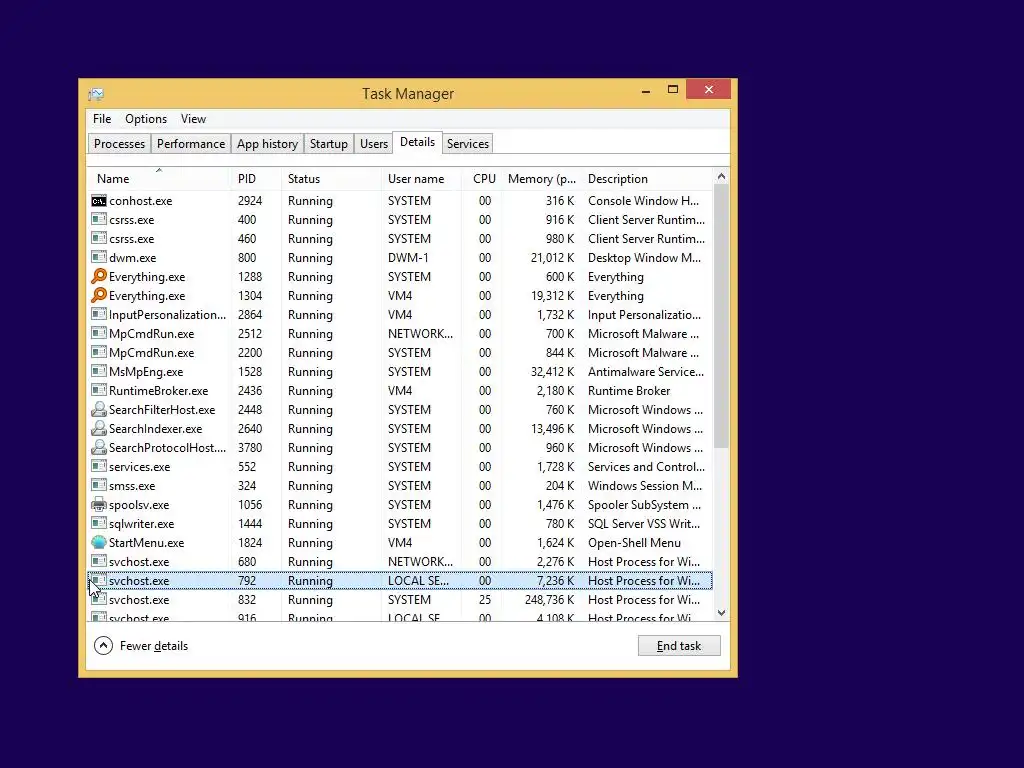
Task: Click the icon of svchost.exe PID 832
Action: [x=99, y=600]
